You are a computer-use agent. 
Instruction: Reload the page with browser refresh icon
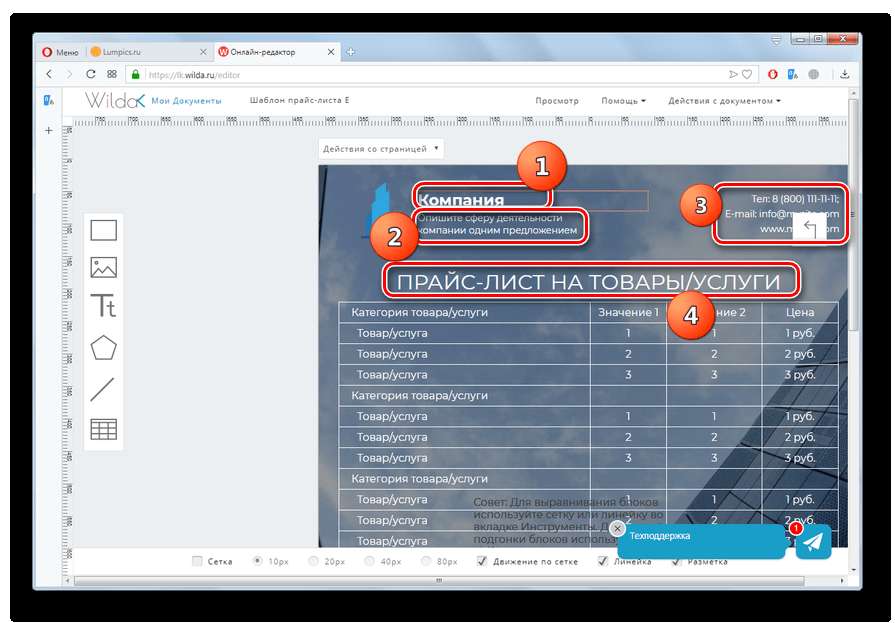91,74
